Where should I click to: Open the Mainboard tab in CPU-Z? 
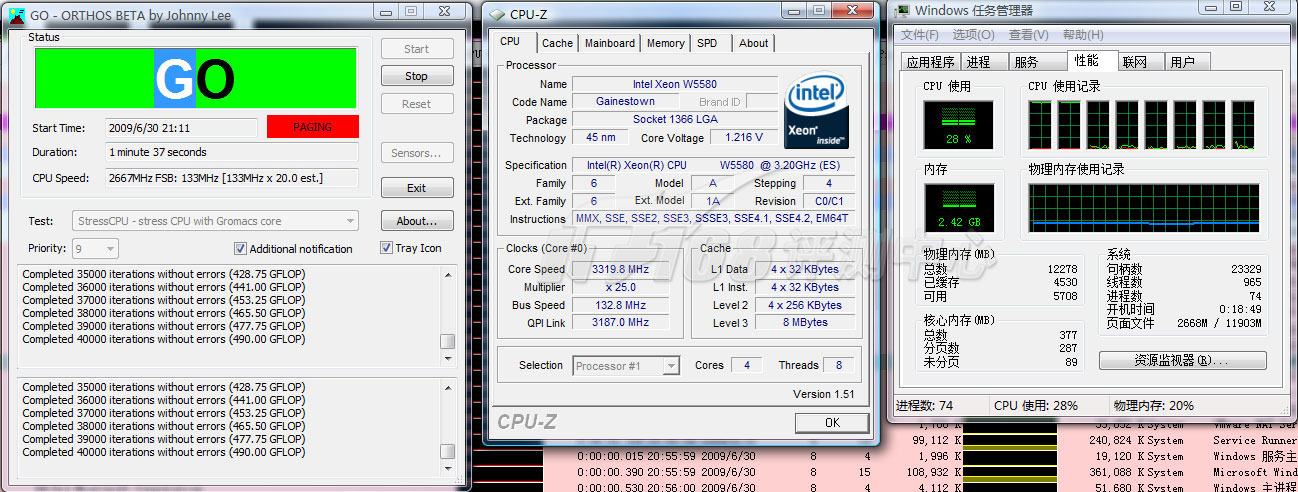[610, 43]
